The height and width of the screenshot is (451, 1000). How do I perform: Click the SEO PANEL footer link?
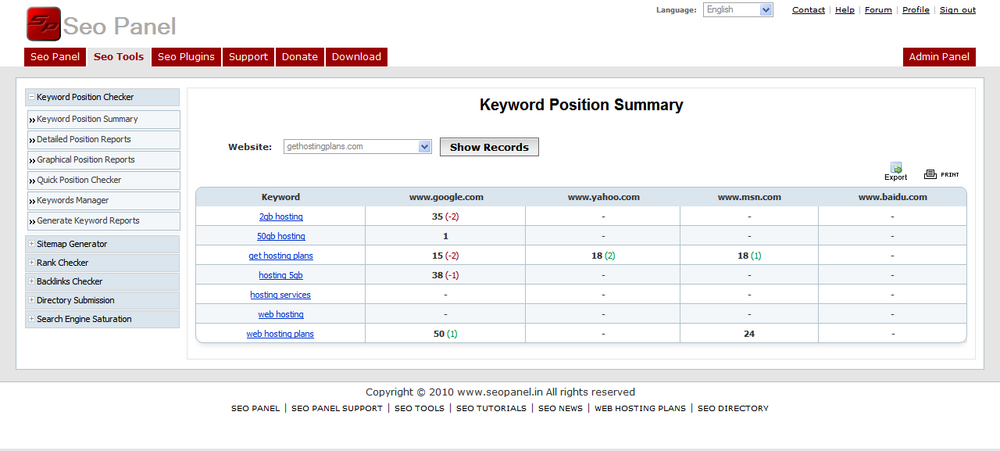255,408
